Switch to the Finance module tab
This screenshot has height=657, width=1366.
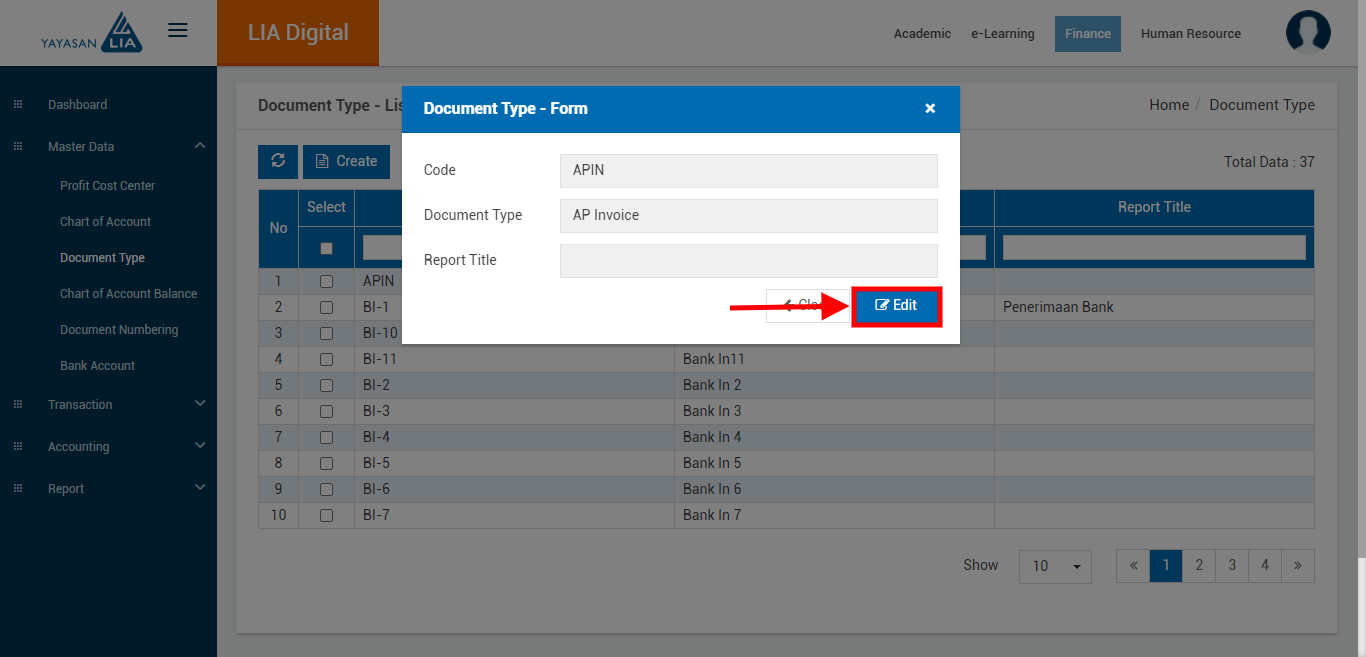[x=1087, y=34]
